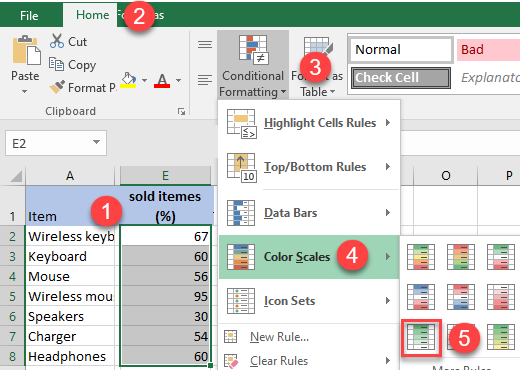Apply the Normal cell style
Image resolution: width=520 pixels, height=370 pixels.
401,50
